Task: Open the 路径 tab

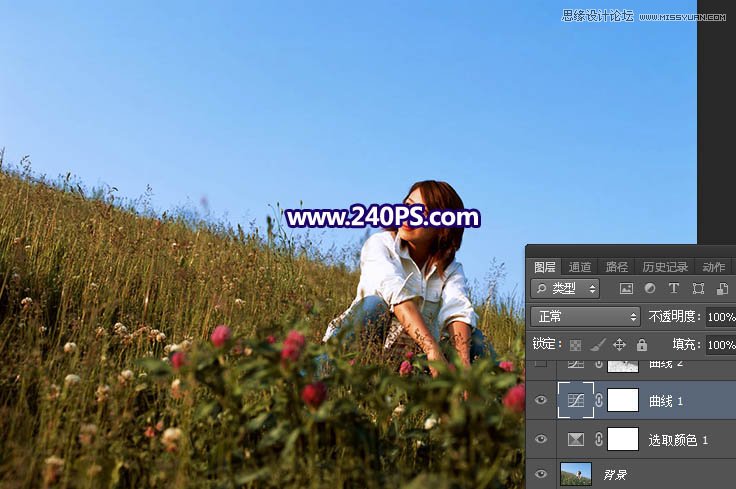Action: tap(616, 267)
